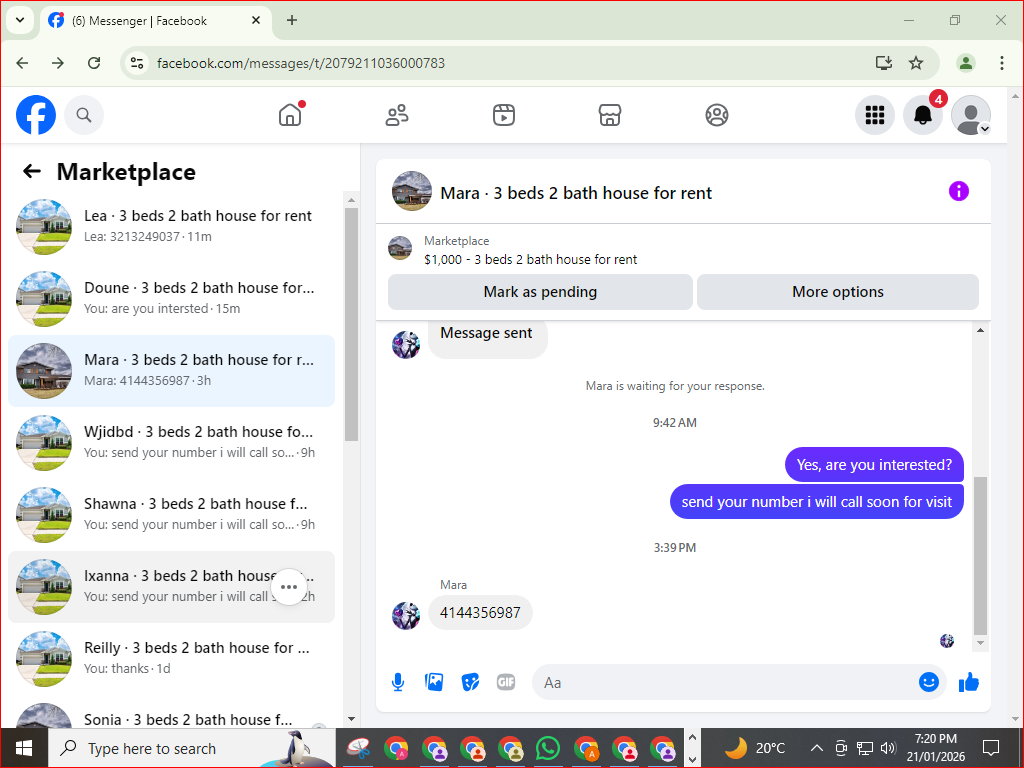Click the bubble 'send your number i will call soon for visit'
The width and height of the screenshot is (1024, 768).
(816, 502)
